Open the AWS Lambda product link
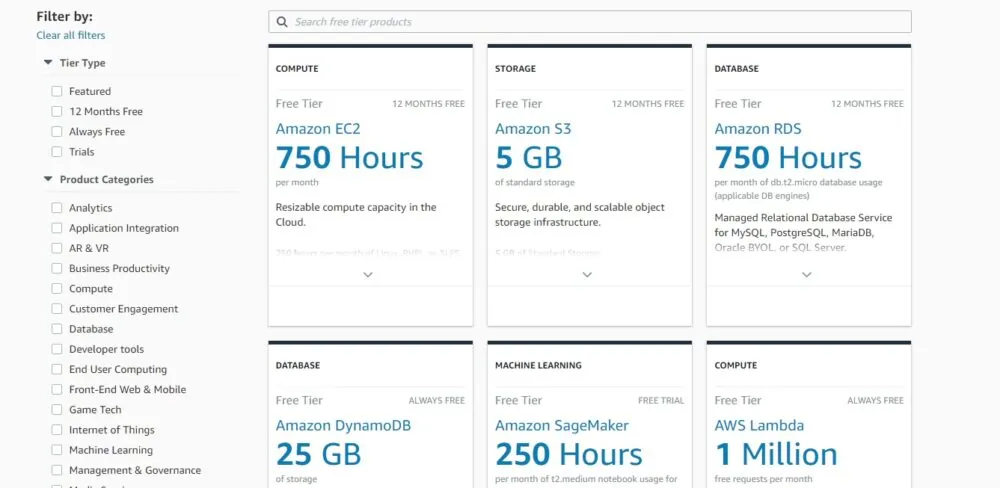 pos(759,425)
